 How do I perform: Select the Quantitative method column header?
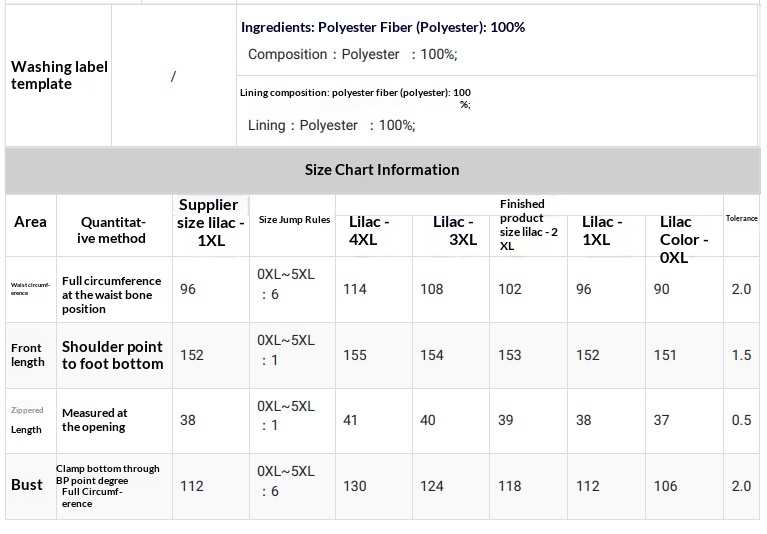point(113,230)
